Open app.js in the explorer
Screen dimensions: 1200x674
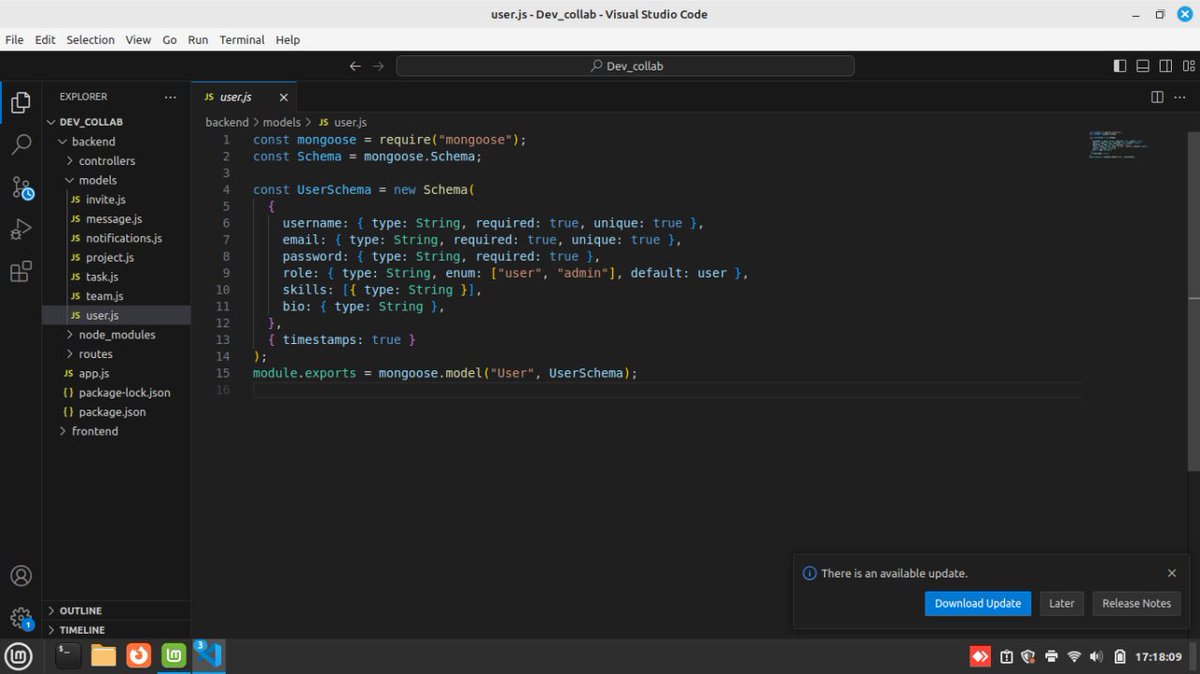pos(116,373)
